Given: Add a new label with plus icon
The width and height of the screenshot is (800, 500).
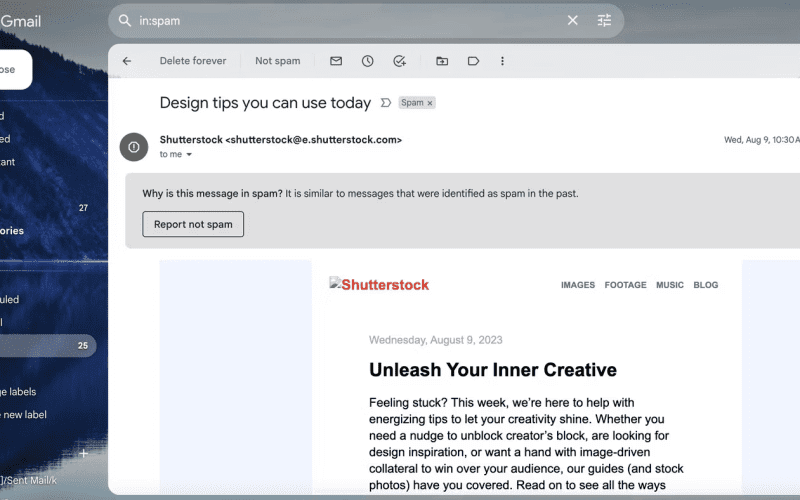Looking at the screenshot, I should click(x=84, y=453).
